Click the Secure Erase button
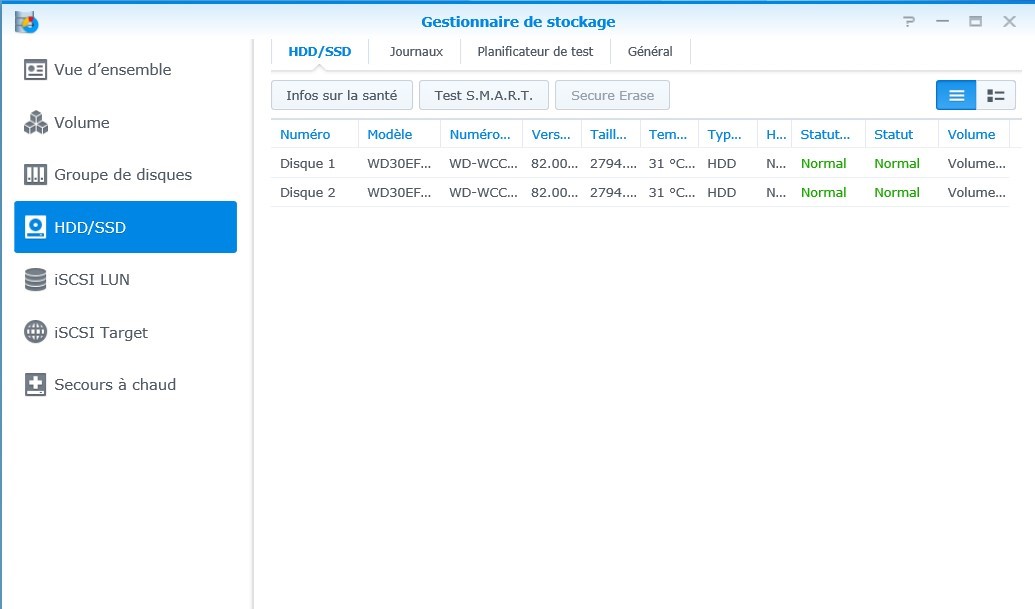Screen dimensions: 1035x609 [x=613, y=96]
